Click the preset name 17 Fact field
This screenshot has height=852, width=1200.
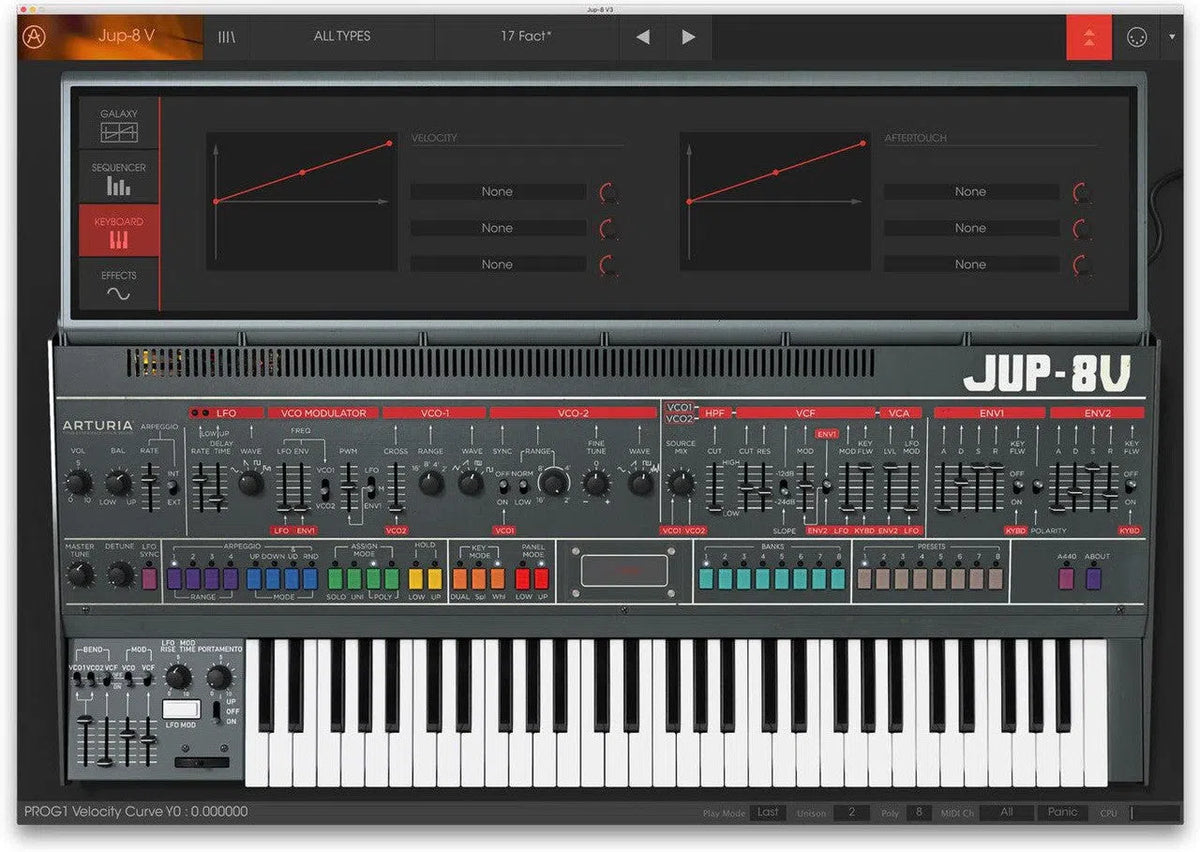pyautogui.click(x=528, y=37)
